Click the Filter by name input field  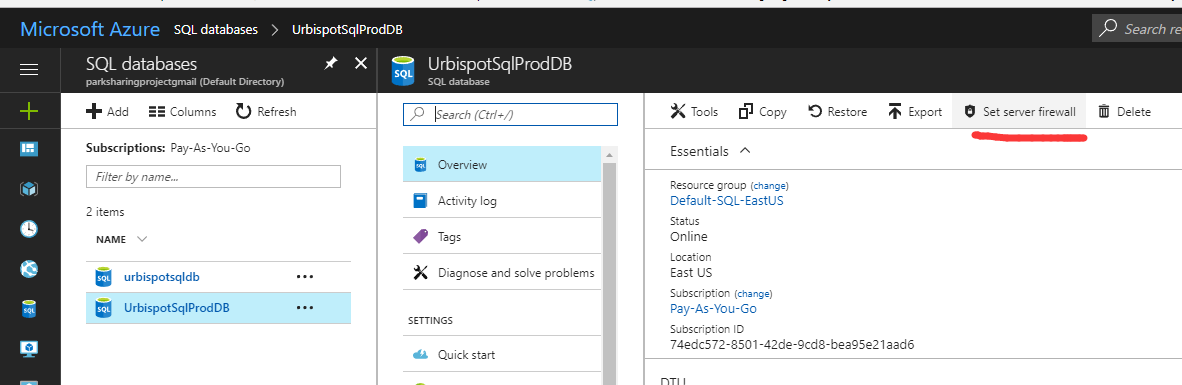pos(213,176)
